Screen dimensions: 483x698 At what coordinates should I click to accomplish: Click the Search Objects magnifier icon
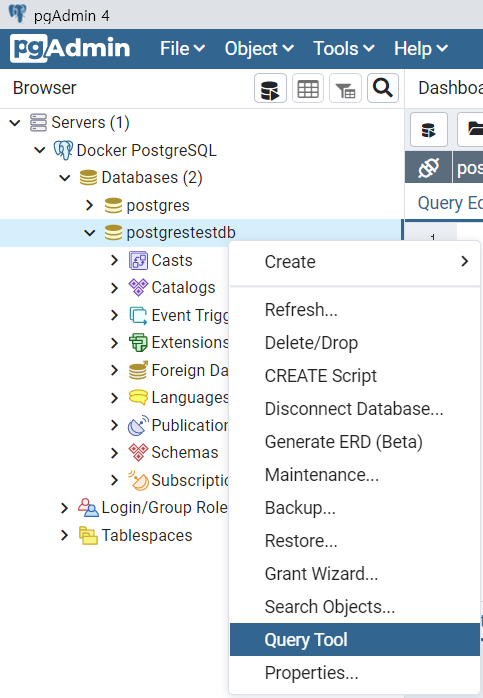(382, 88)
